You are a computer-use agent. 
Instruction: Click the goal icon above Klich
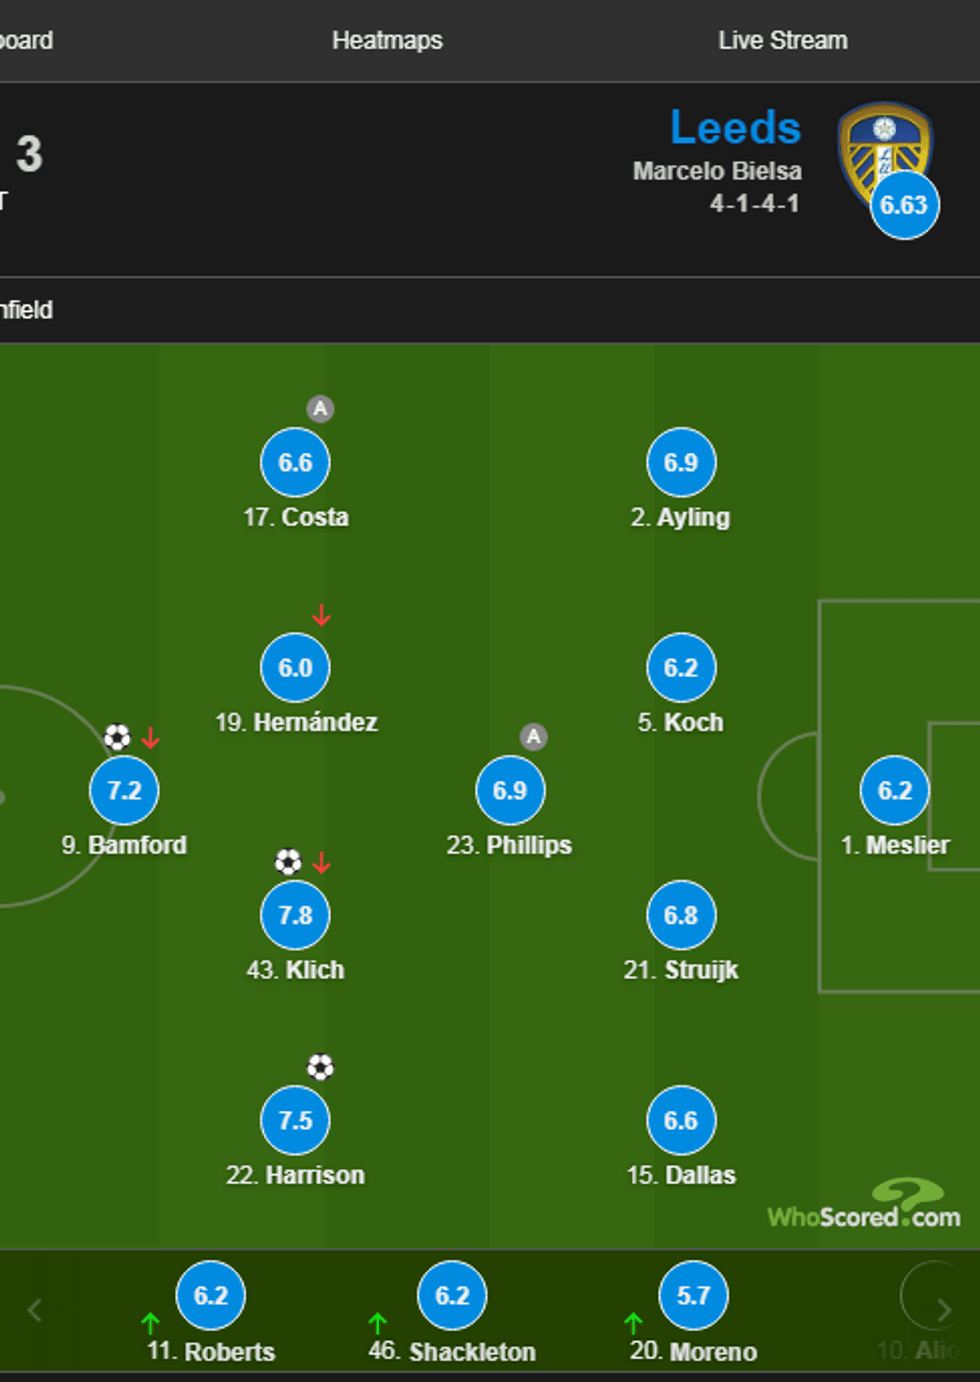point(288,862)
